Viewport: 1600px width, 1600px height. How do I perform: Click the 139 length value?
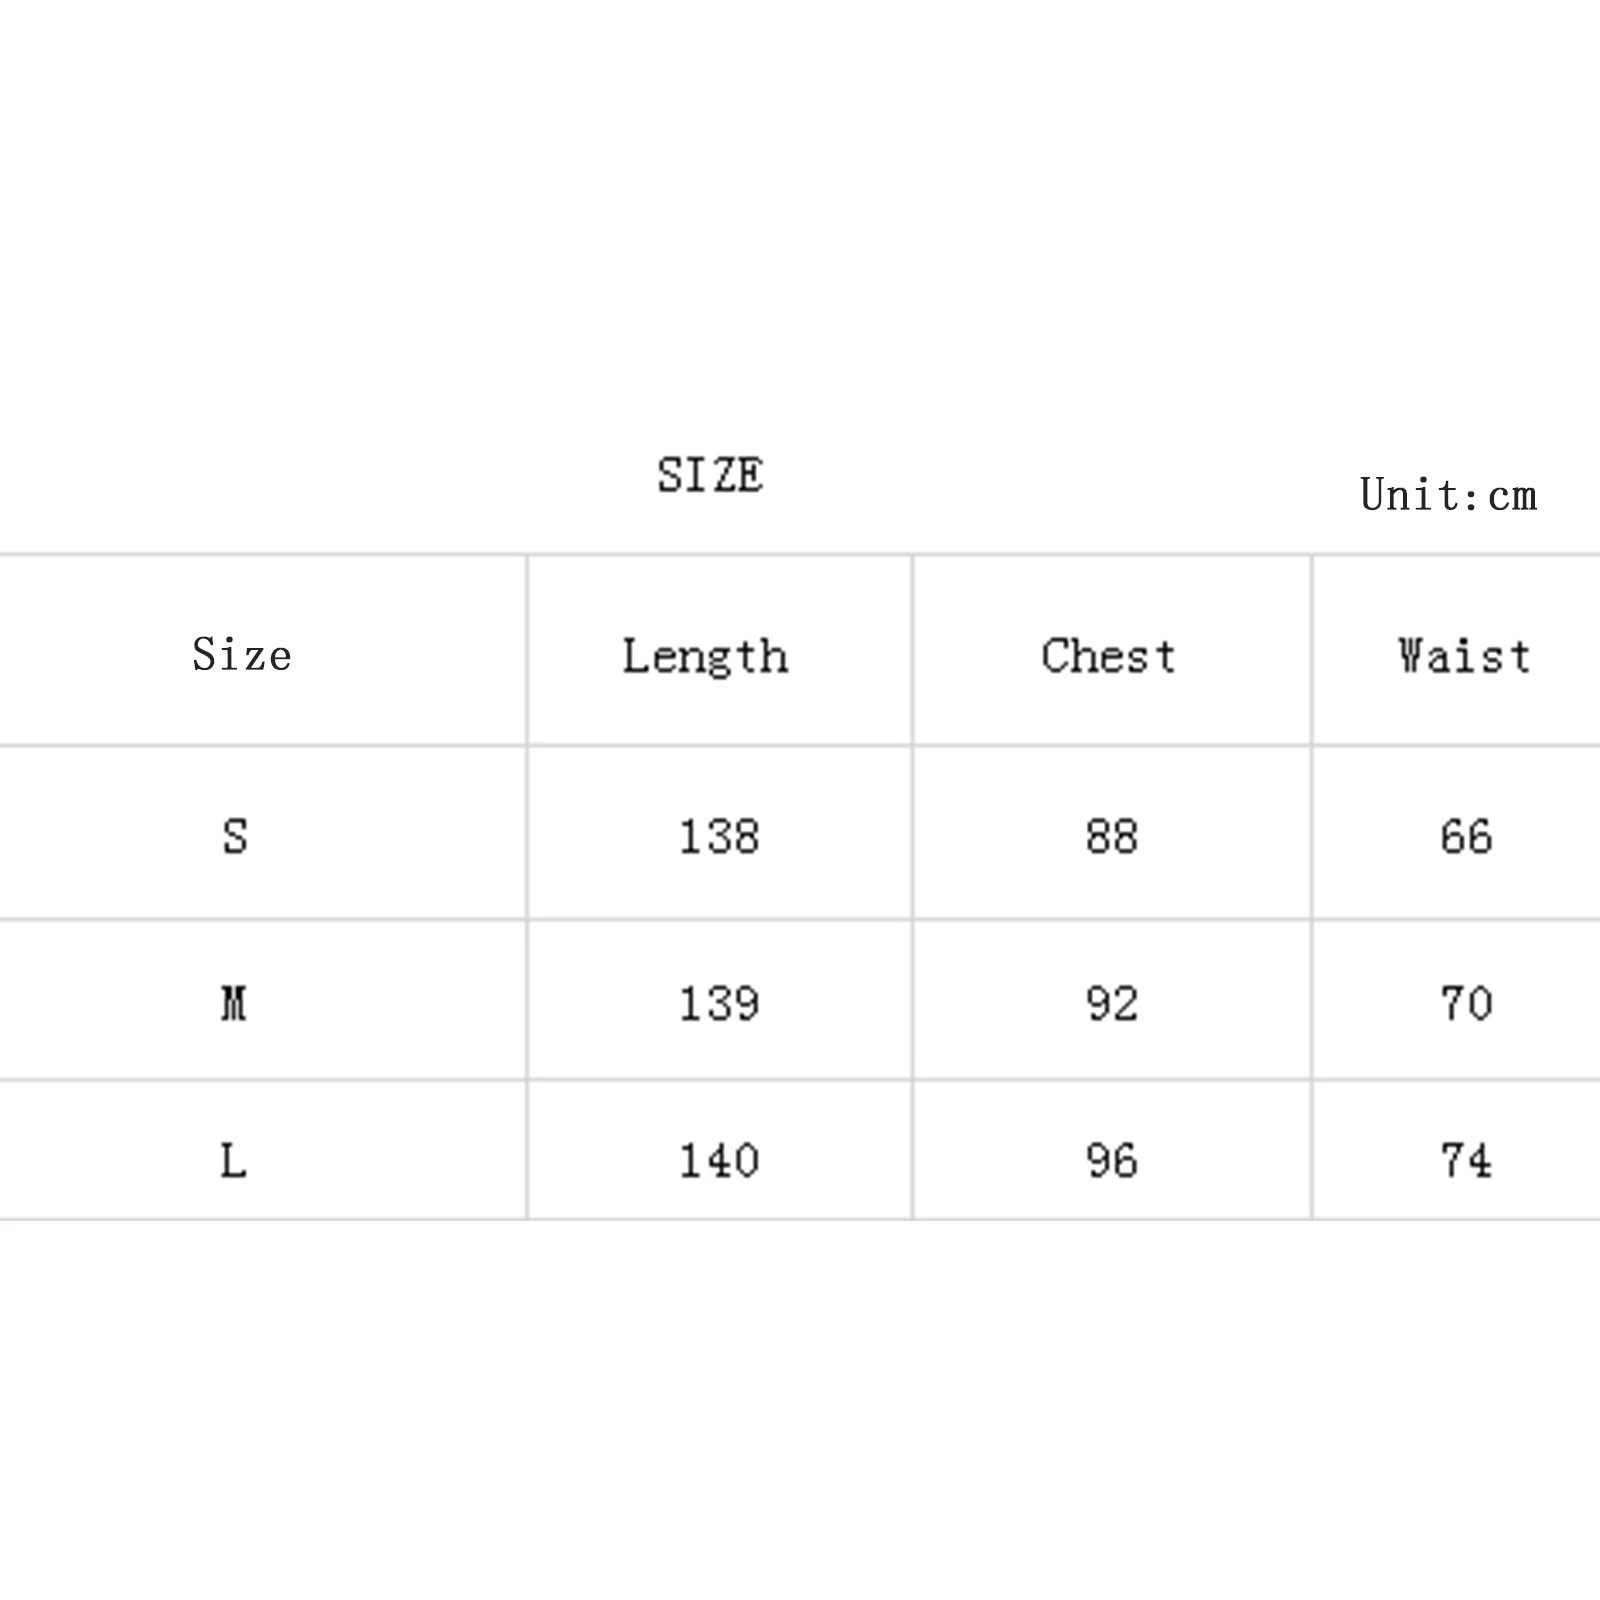pyautogui.click(x=719, y=1003)
